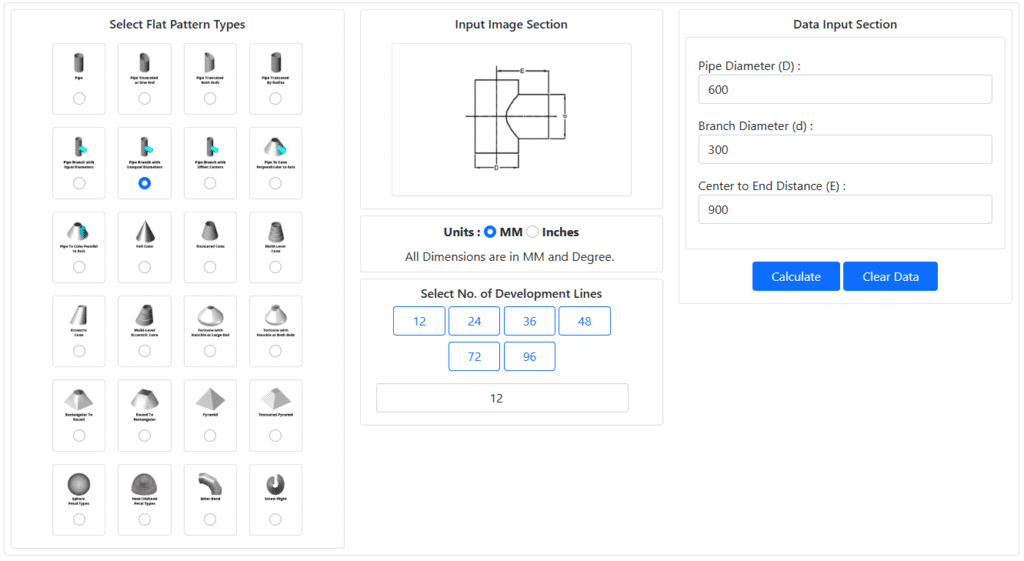
Task: Click the Calculate button
Action: [x=795, y=276]
